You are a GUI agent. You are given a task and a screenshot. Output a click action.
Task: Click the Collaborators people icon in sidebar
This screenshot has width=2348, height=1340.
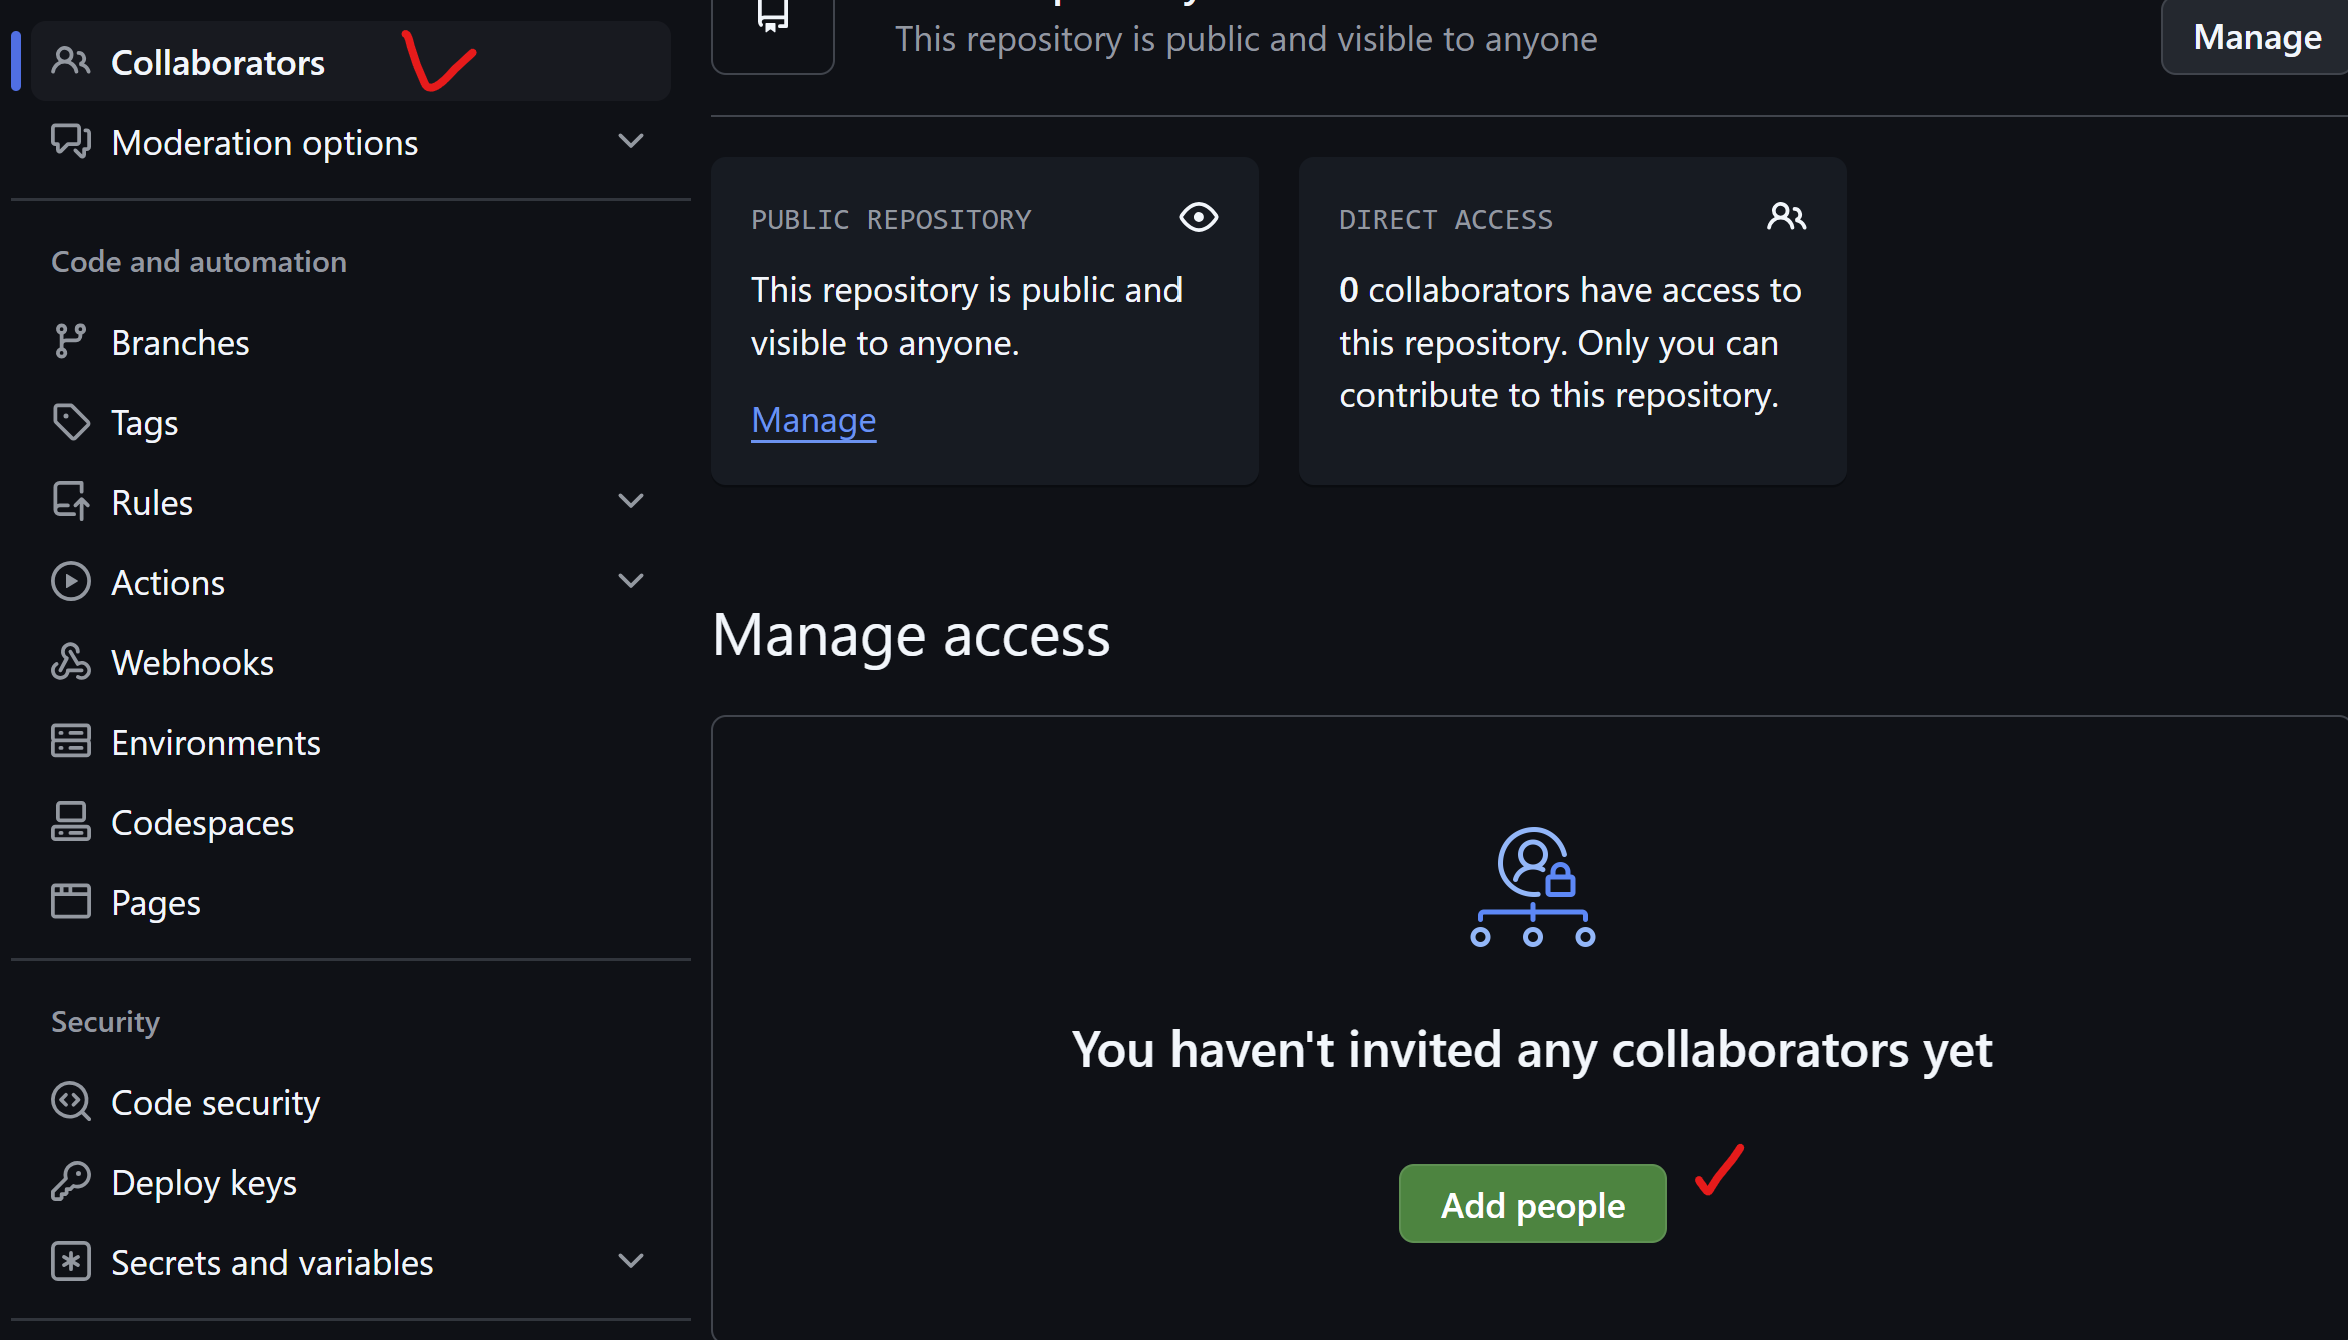(x=70, y=62)
